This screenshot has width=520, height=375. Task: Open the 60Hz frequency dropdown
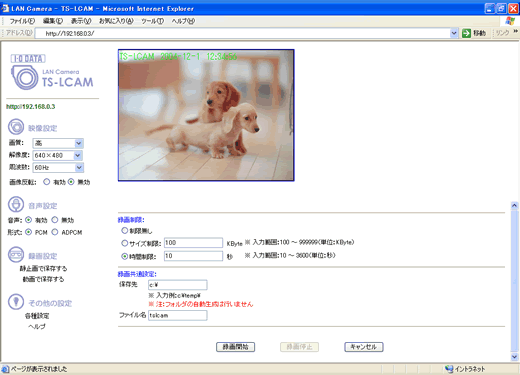pos(58,167)
